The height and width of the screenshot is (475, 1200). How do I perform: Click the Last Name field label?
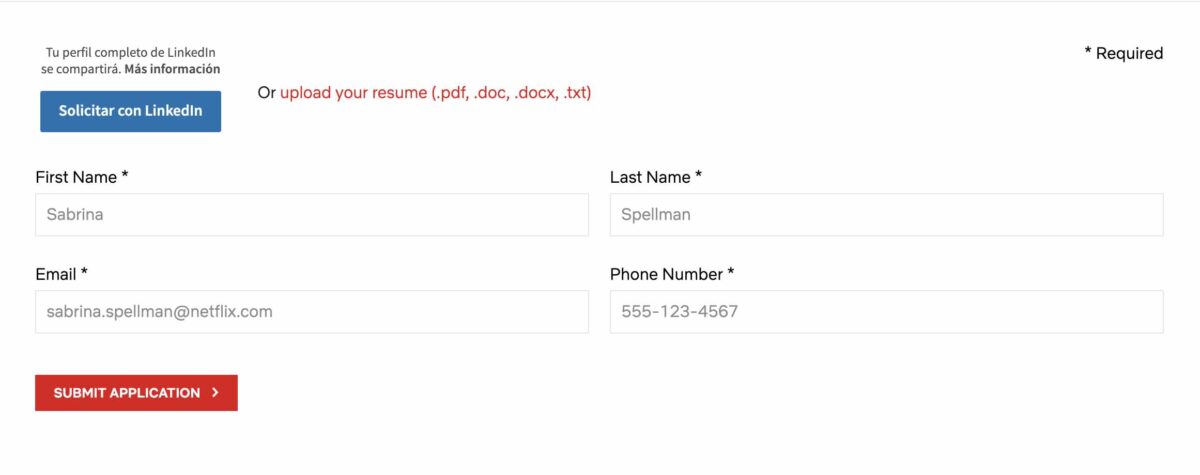650,177
